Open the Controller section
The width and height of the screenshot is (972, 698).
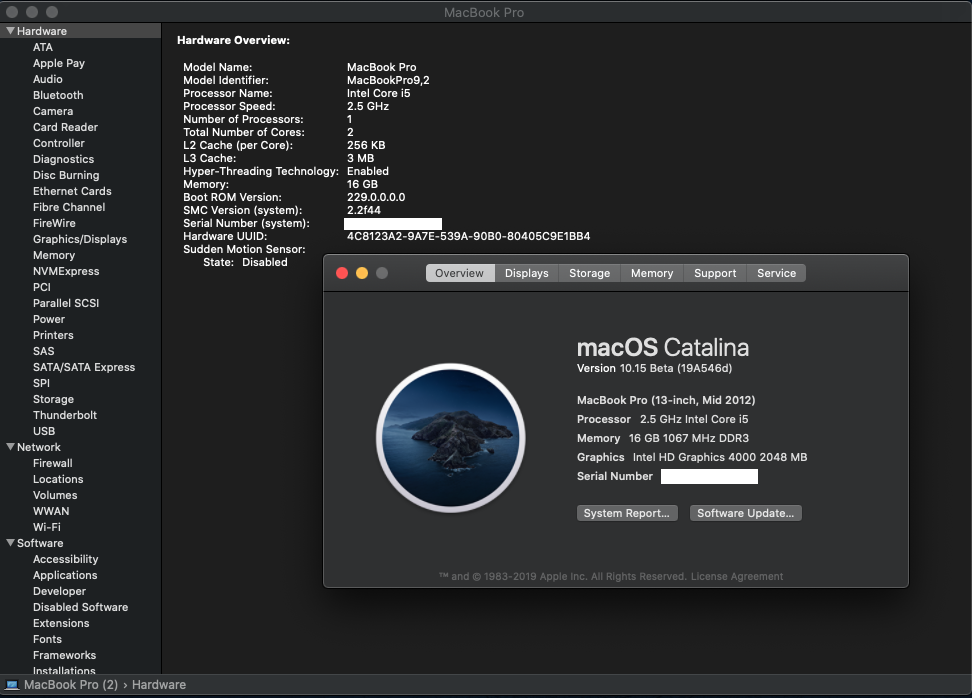[x=59, y=143]
